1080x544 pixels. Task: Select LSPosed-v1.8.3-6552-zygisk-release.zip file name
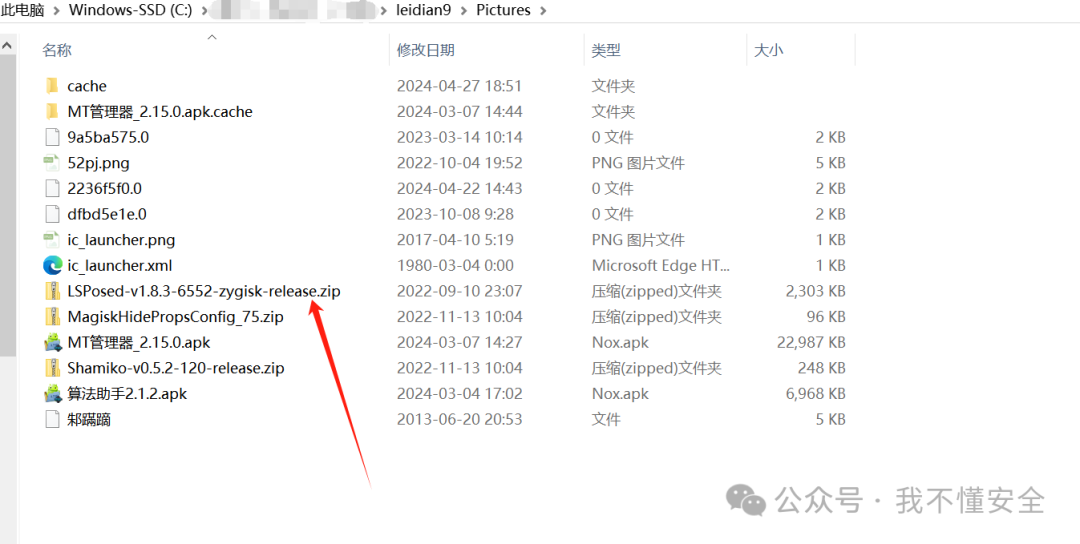tap(204, 291)
